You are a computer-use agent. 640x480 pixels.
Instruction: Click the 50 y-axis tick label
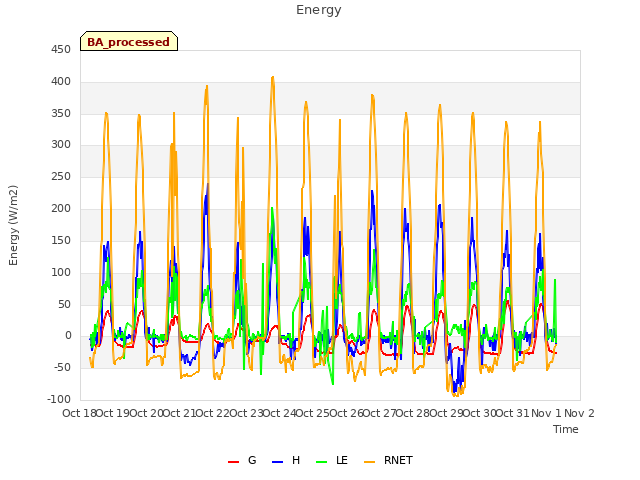click(x=64, y=304)
